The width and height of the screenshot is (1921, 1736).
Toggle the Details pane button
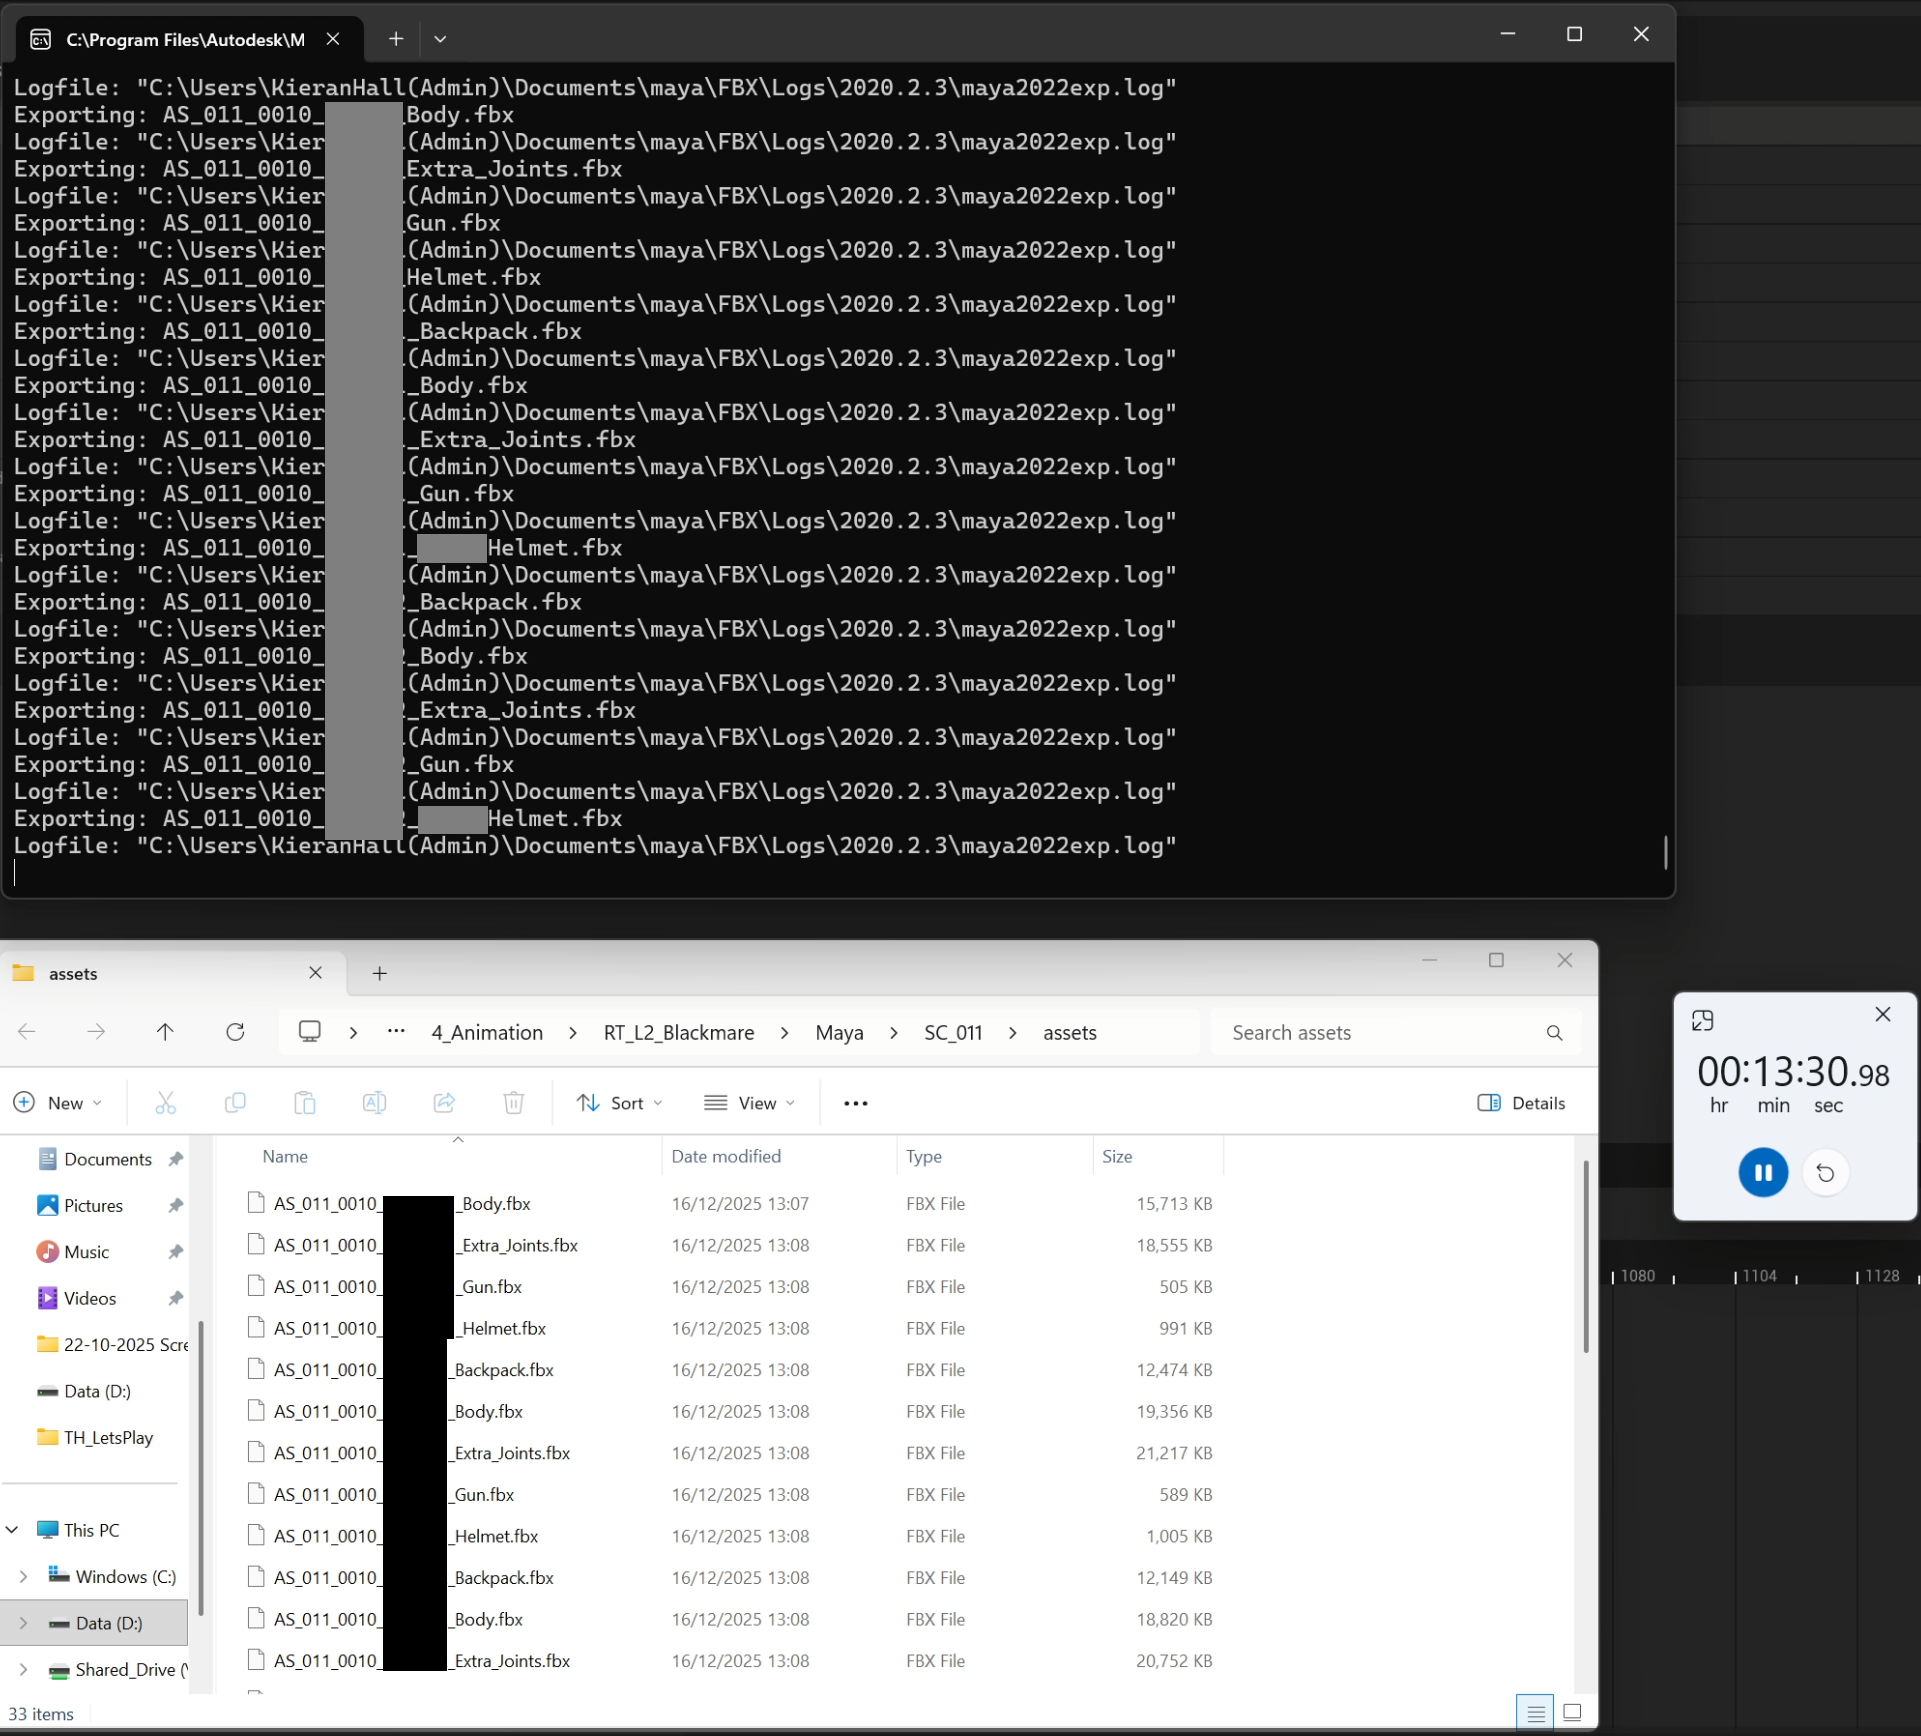coord(1521,1103)
